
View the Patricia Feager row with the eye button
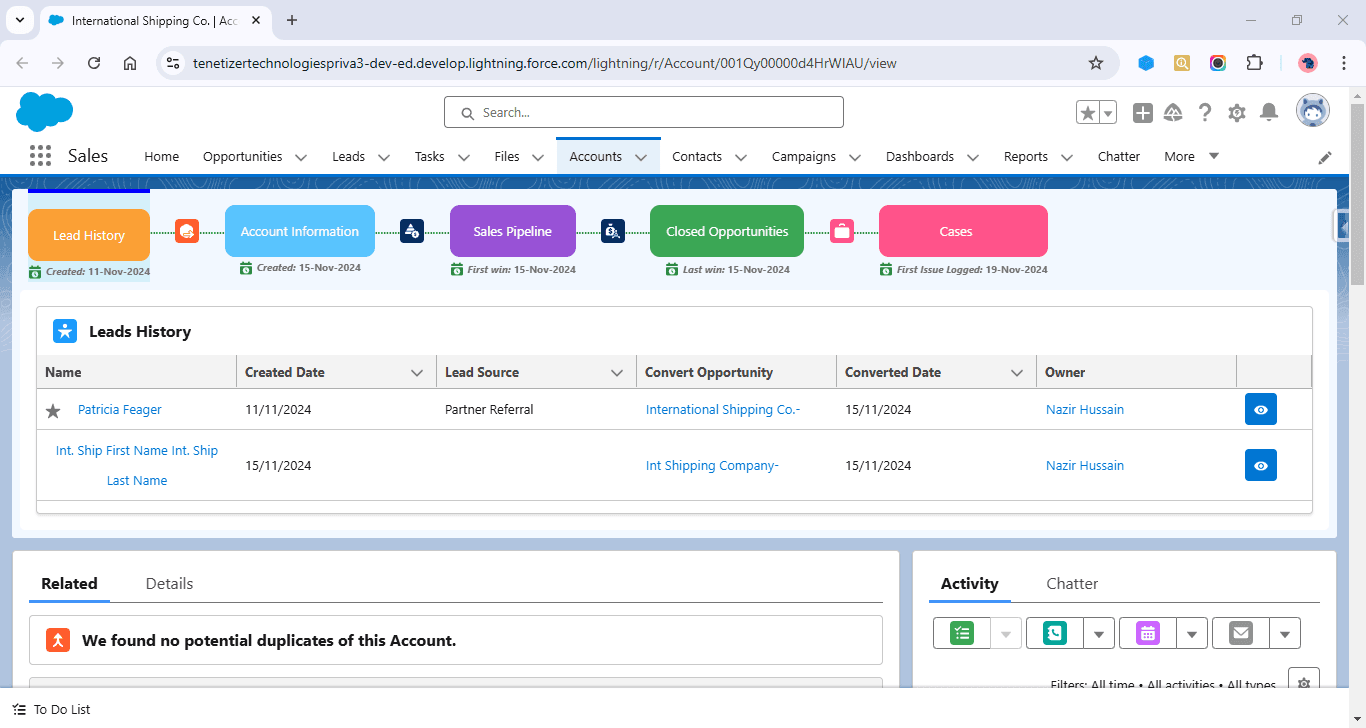[x=1261, y=409]
